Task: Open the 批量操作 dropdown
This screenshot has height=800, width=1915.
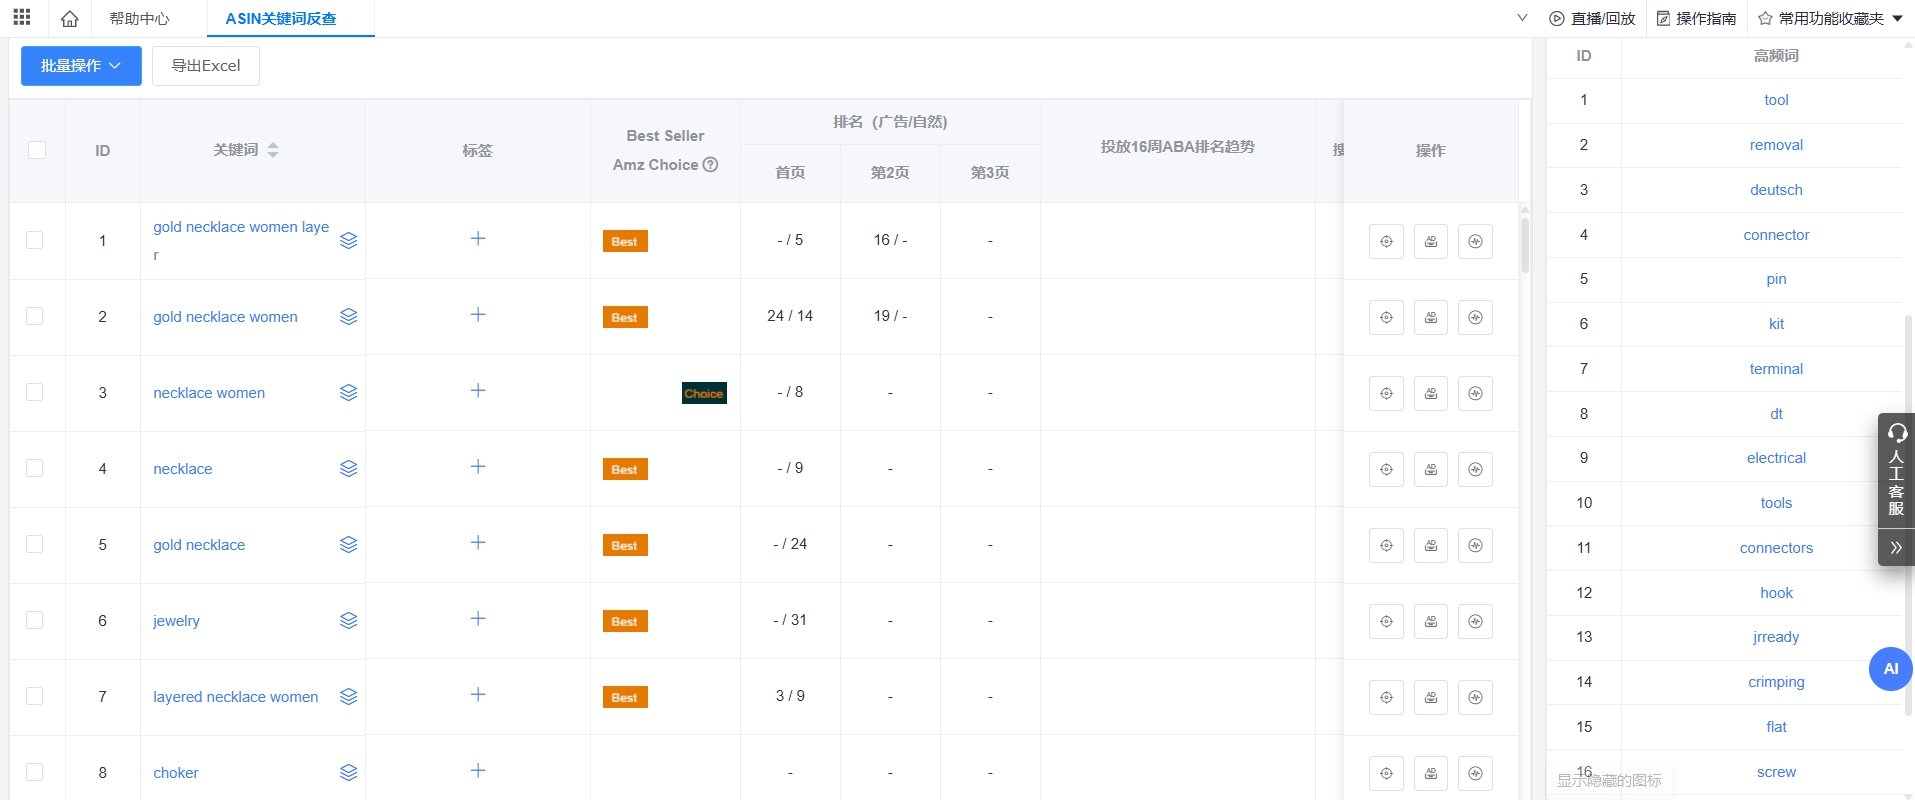Action: pos(81,66)
